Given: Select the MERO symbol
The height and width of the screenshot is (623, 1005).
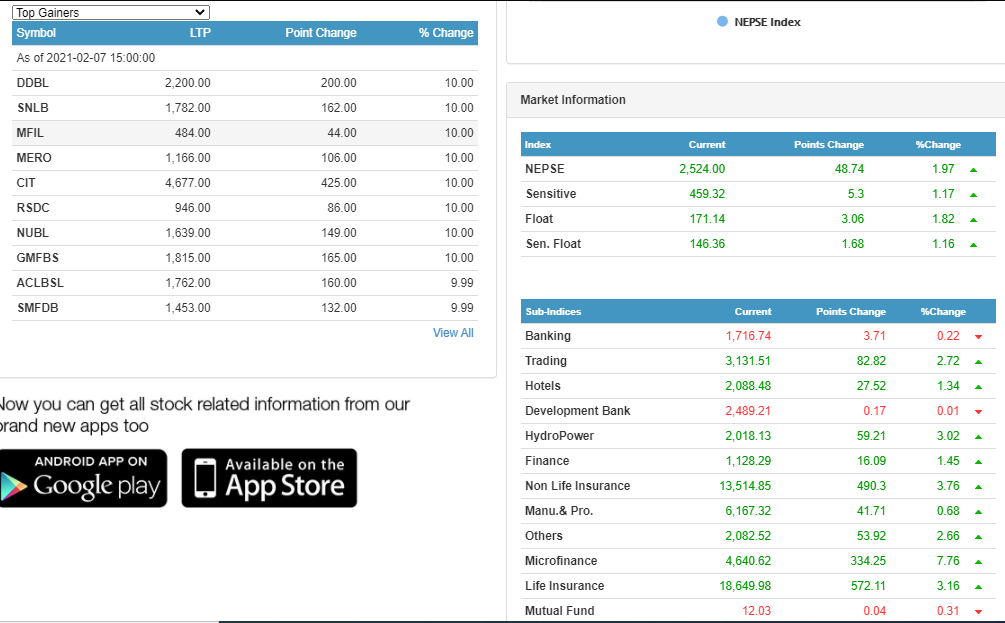Looking at the screenshot, I should (34, 158).
